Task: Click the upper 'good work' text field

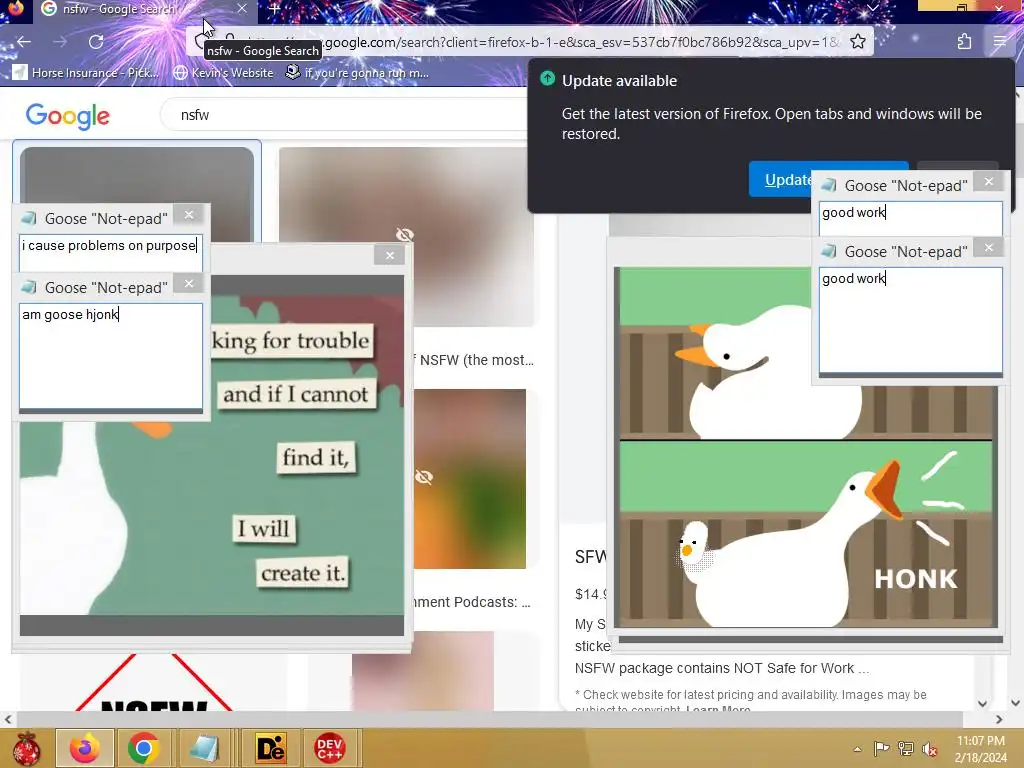Action: (910, 219)
